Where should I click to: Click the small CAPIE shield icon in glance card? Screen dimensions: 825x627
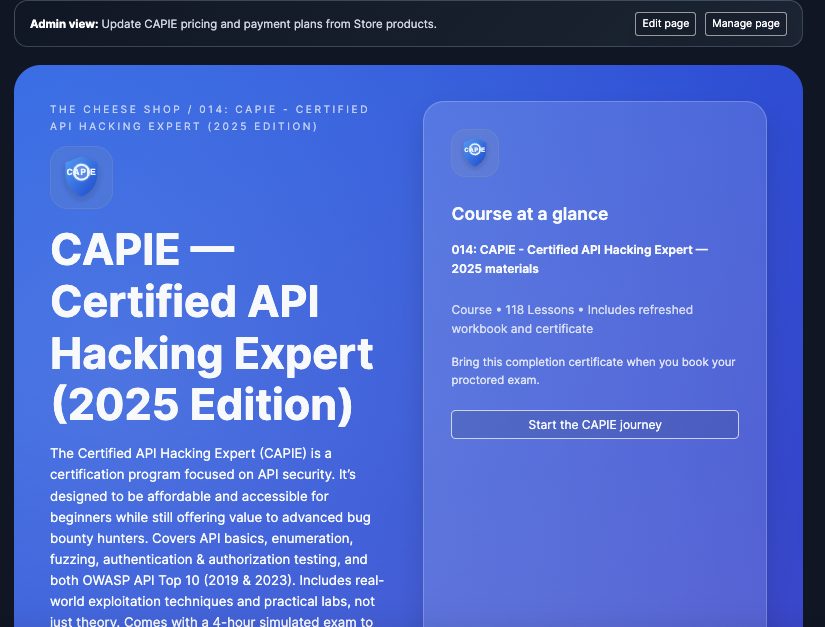tap(475, 153)
